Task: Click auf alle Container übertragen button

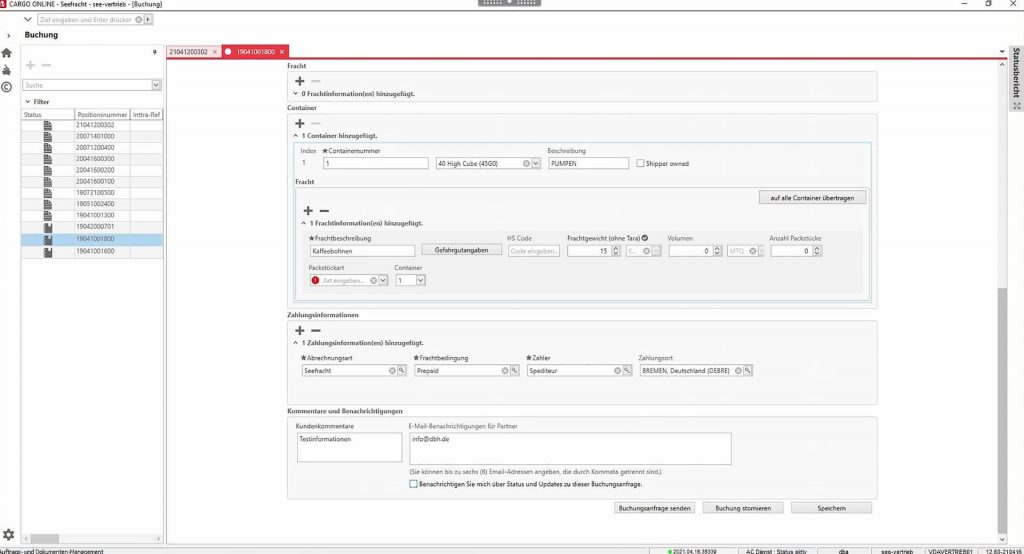Action: (x=812, y=197)
